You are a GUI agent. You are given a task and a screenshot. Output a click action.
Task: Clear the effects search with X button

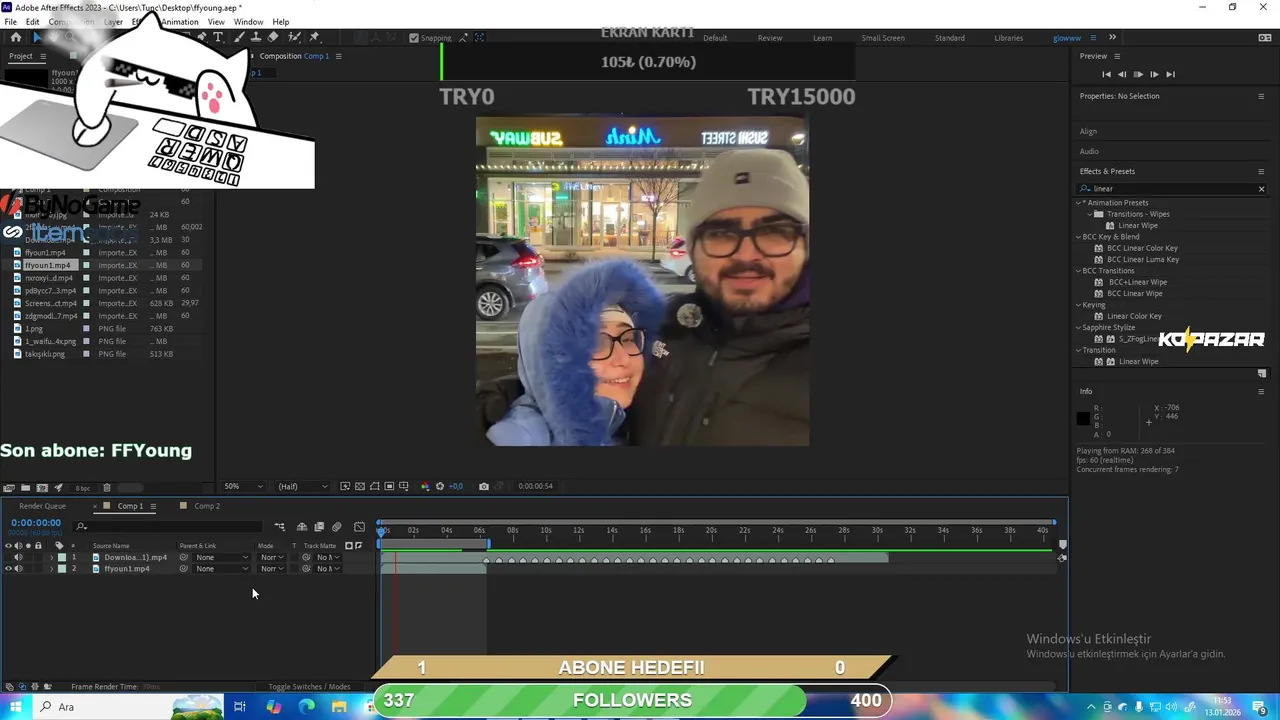point(1261,189)
